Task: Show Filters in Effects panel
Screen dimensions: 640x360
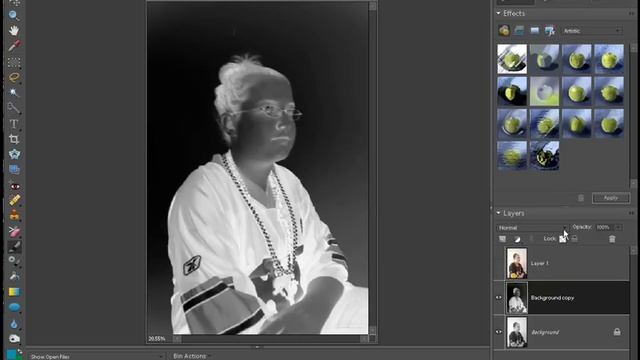Action: 504,30
